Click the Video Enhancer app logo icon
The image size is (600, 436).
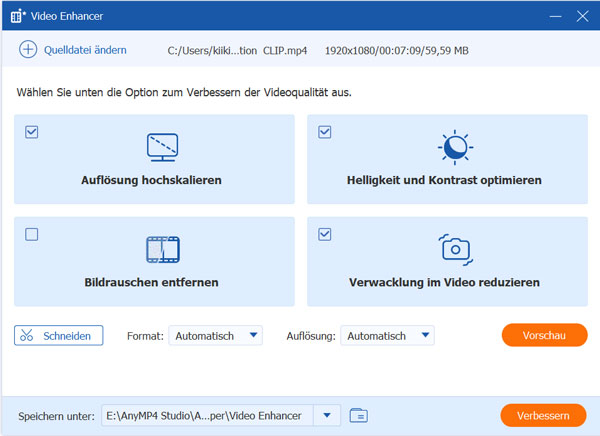[18, 16]
